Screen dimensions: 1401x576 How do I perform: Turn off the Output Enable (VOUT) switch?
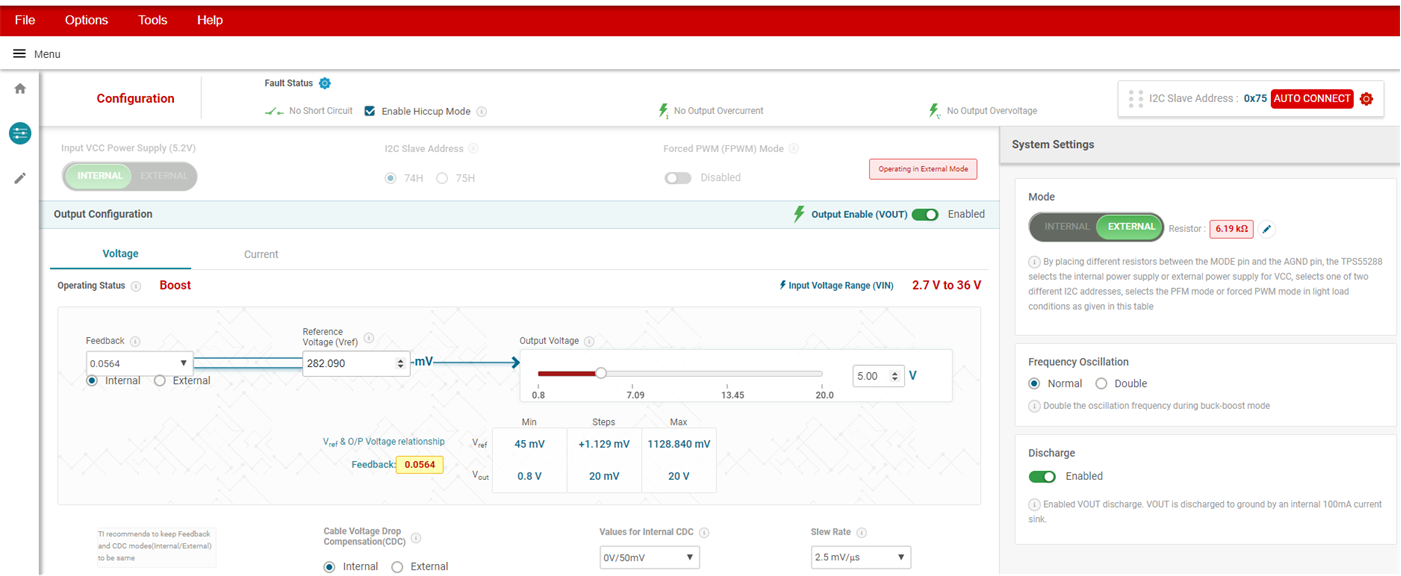coord(925,214)
